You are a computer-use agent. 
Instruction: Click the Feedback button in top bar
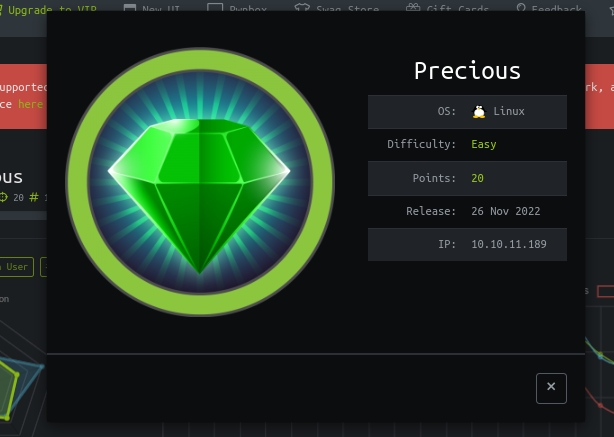tap(556, 10)
